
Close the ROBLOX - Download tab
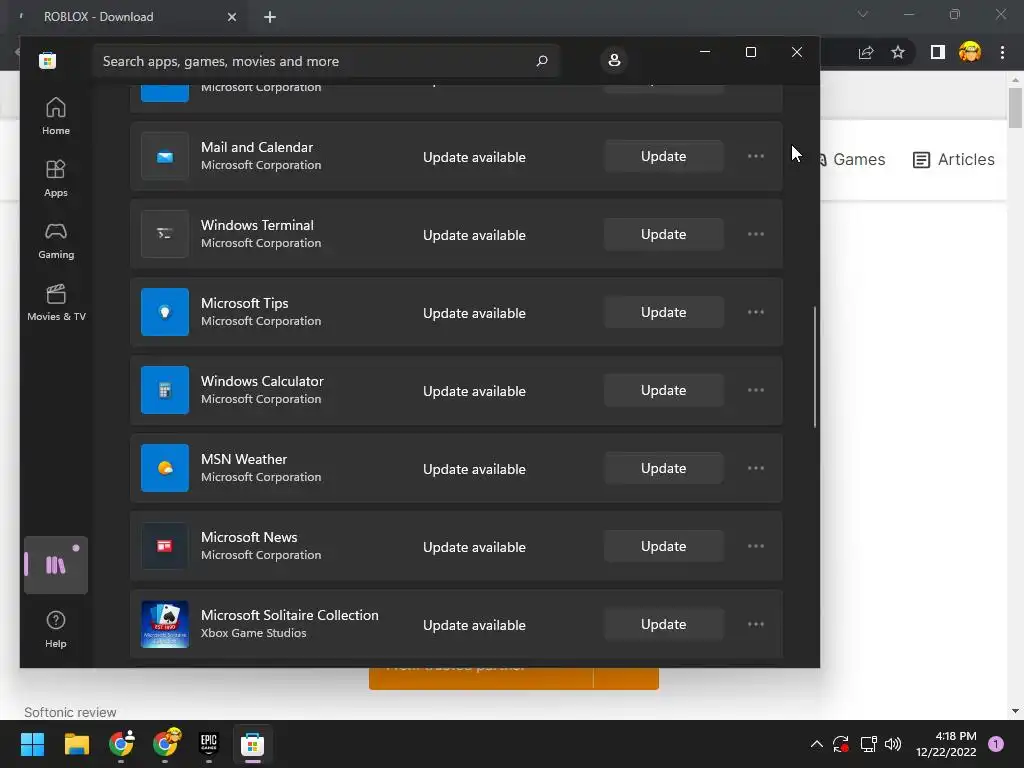(232, 17)
